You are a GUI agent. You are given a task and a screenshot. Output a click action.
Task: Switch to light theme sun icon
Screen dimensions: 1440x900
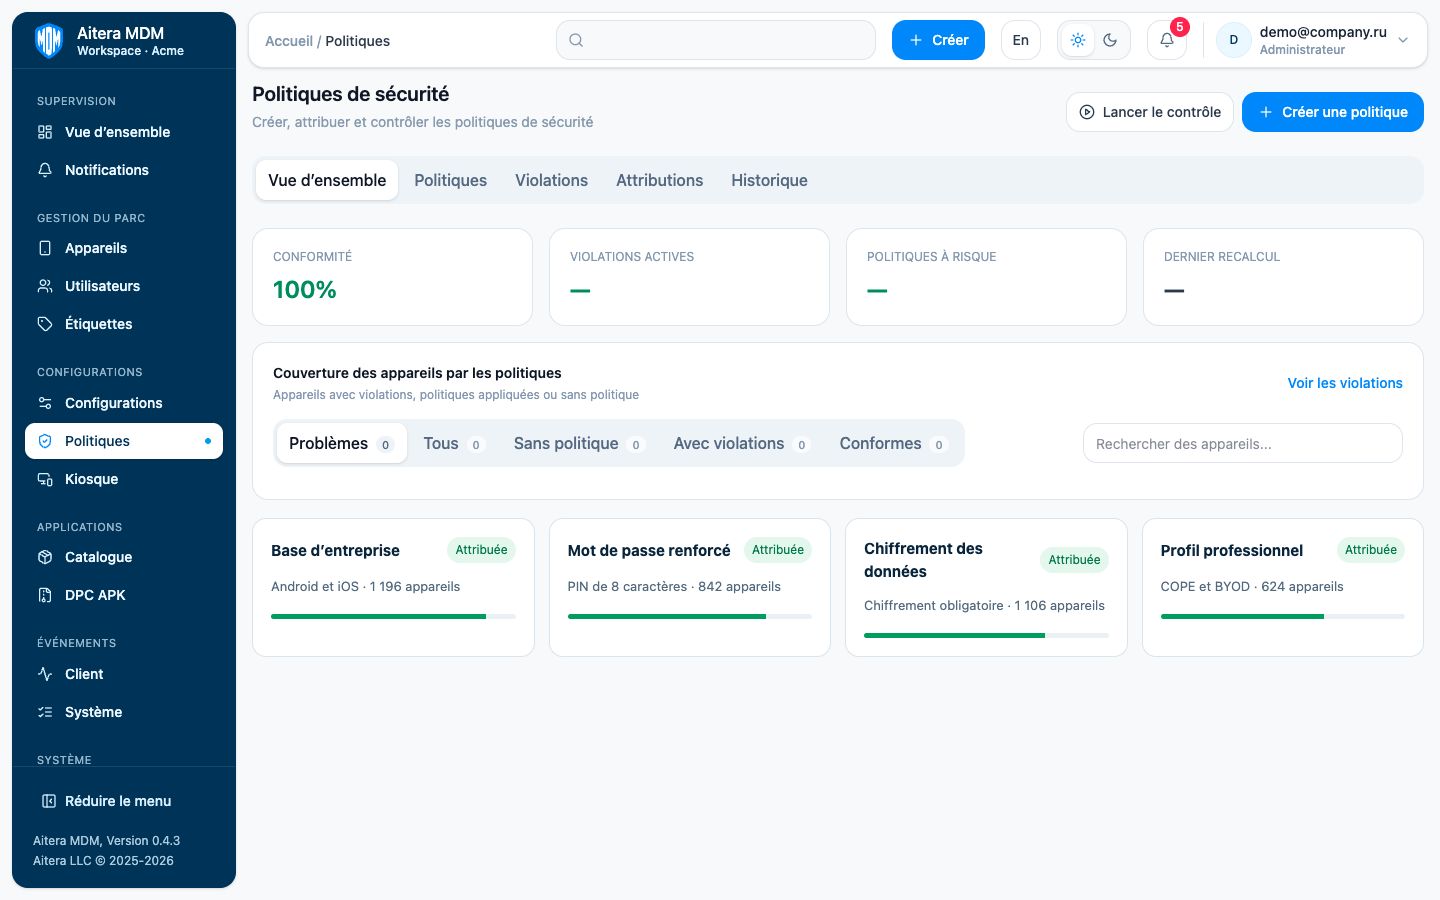[1077, 40]
